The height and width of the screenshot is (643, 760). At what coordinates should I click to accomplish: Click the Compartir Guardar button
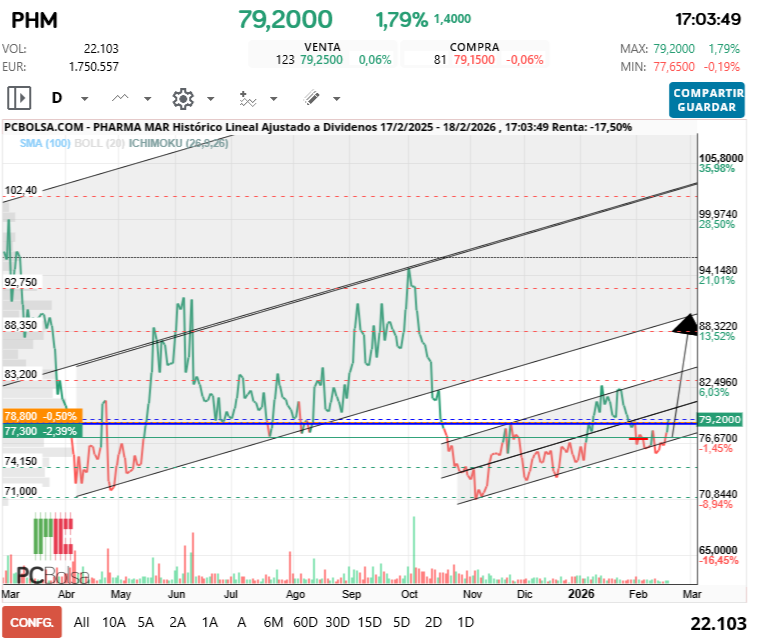(x=707, y=100)
